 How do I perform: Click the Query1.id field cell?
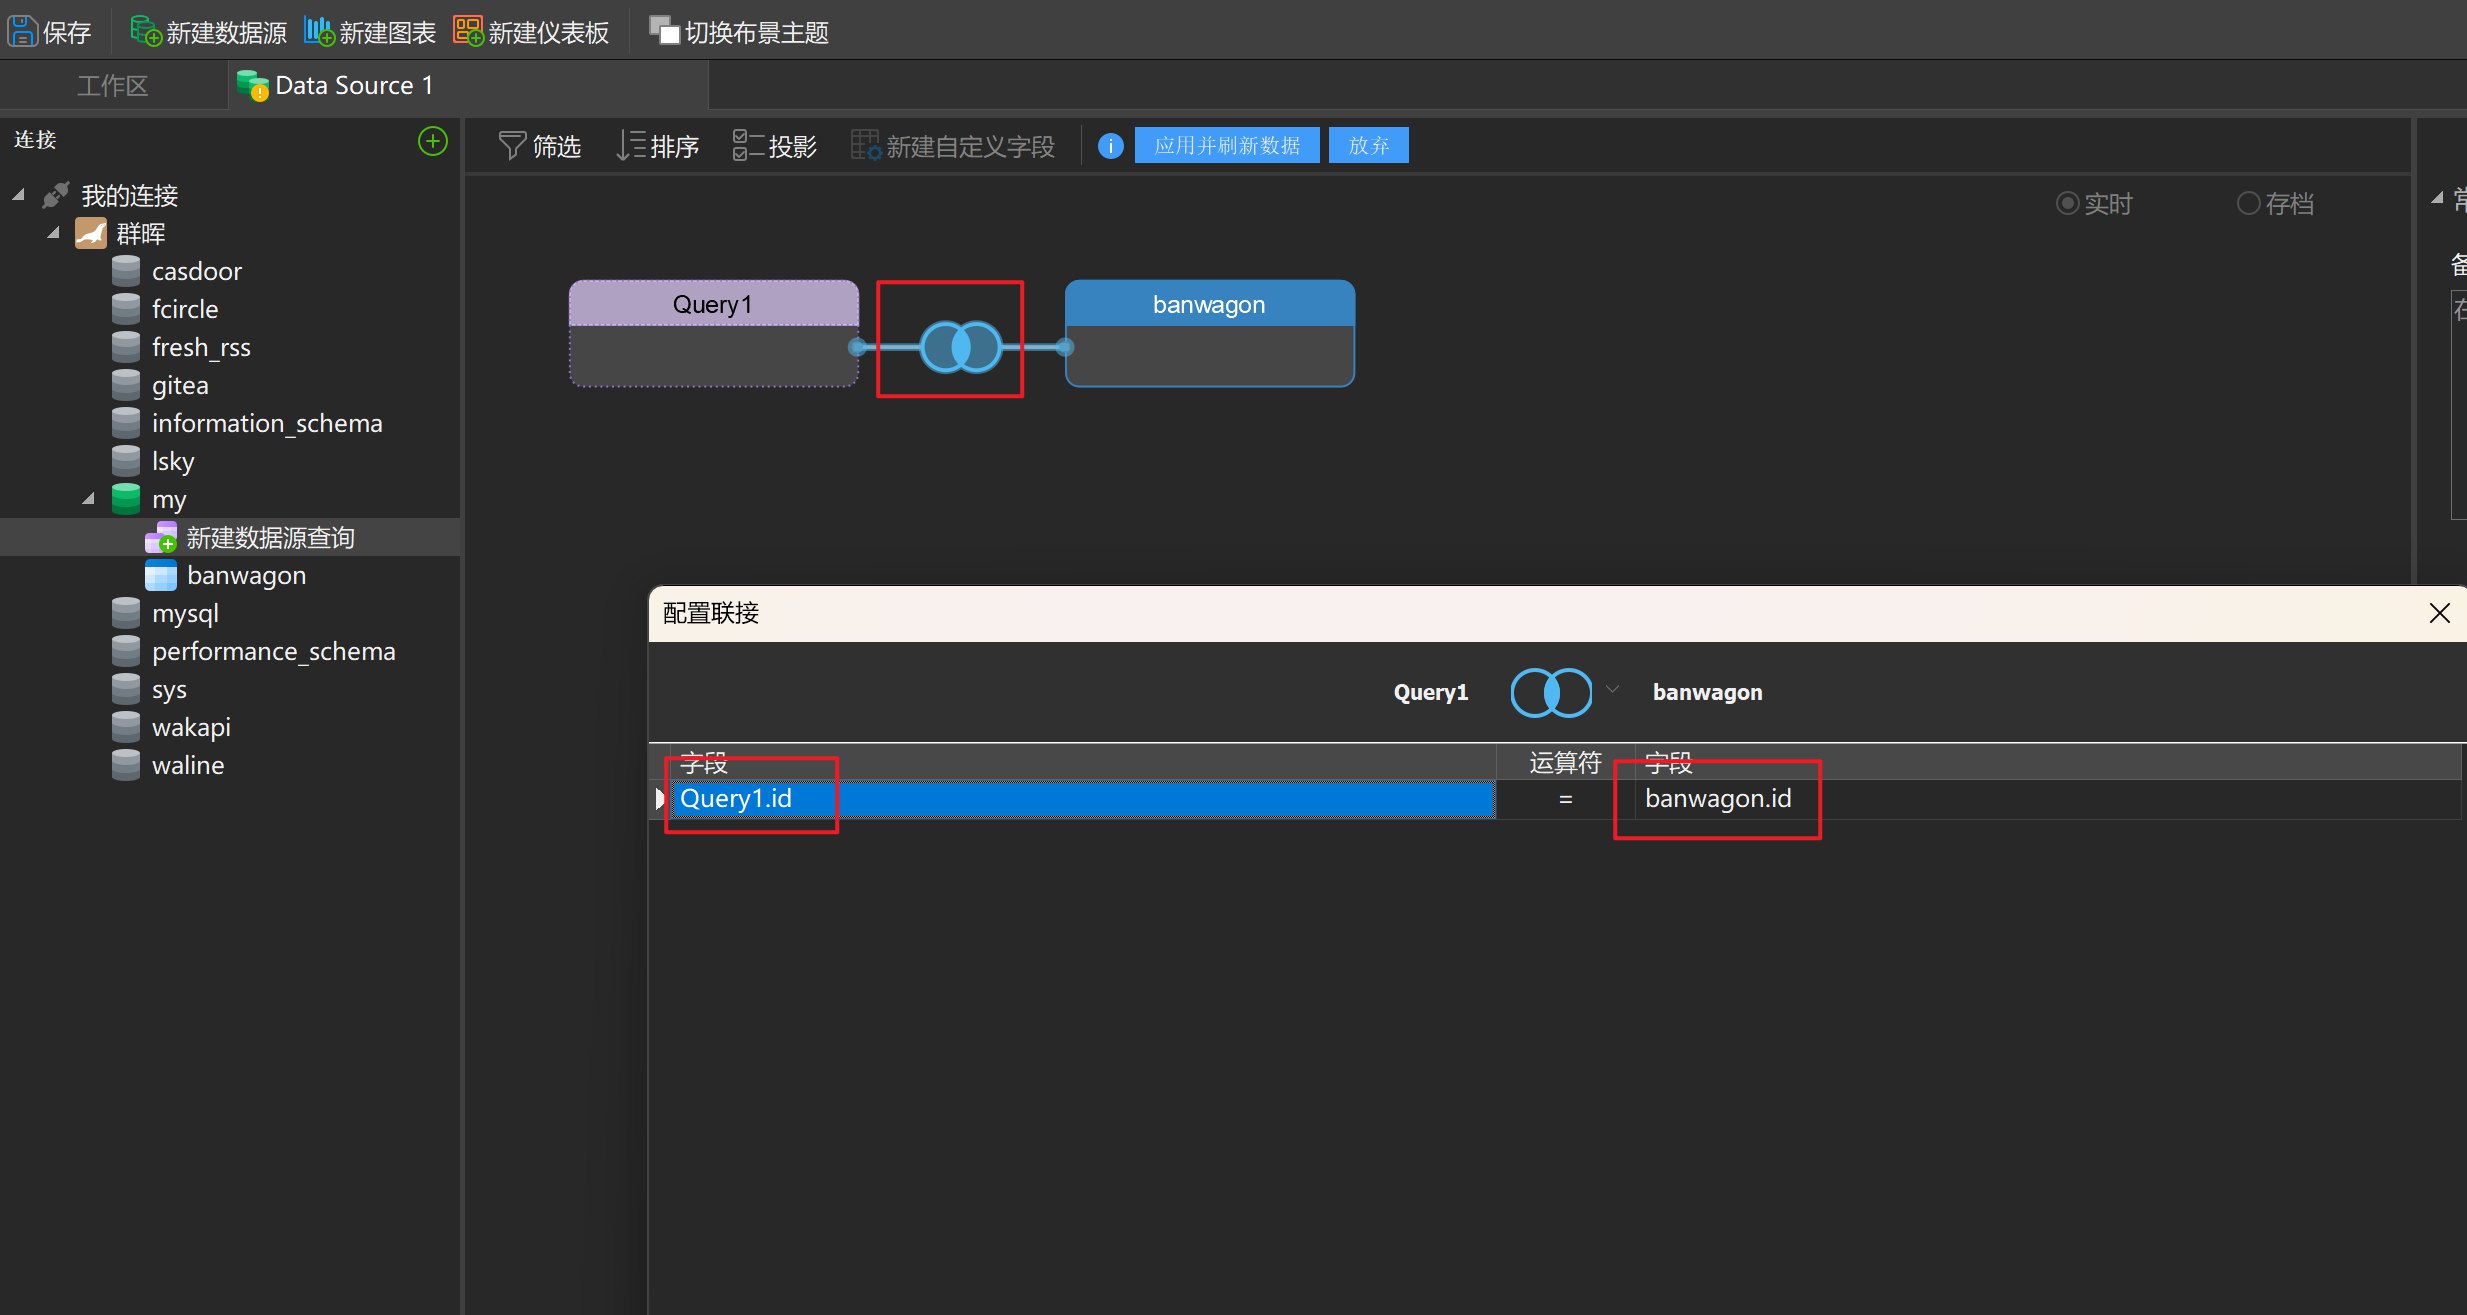[x=1082, y=799]
